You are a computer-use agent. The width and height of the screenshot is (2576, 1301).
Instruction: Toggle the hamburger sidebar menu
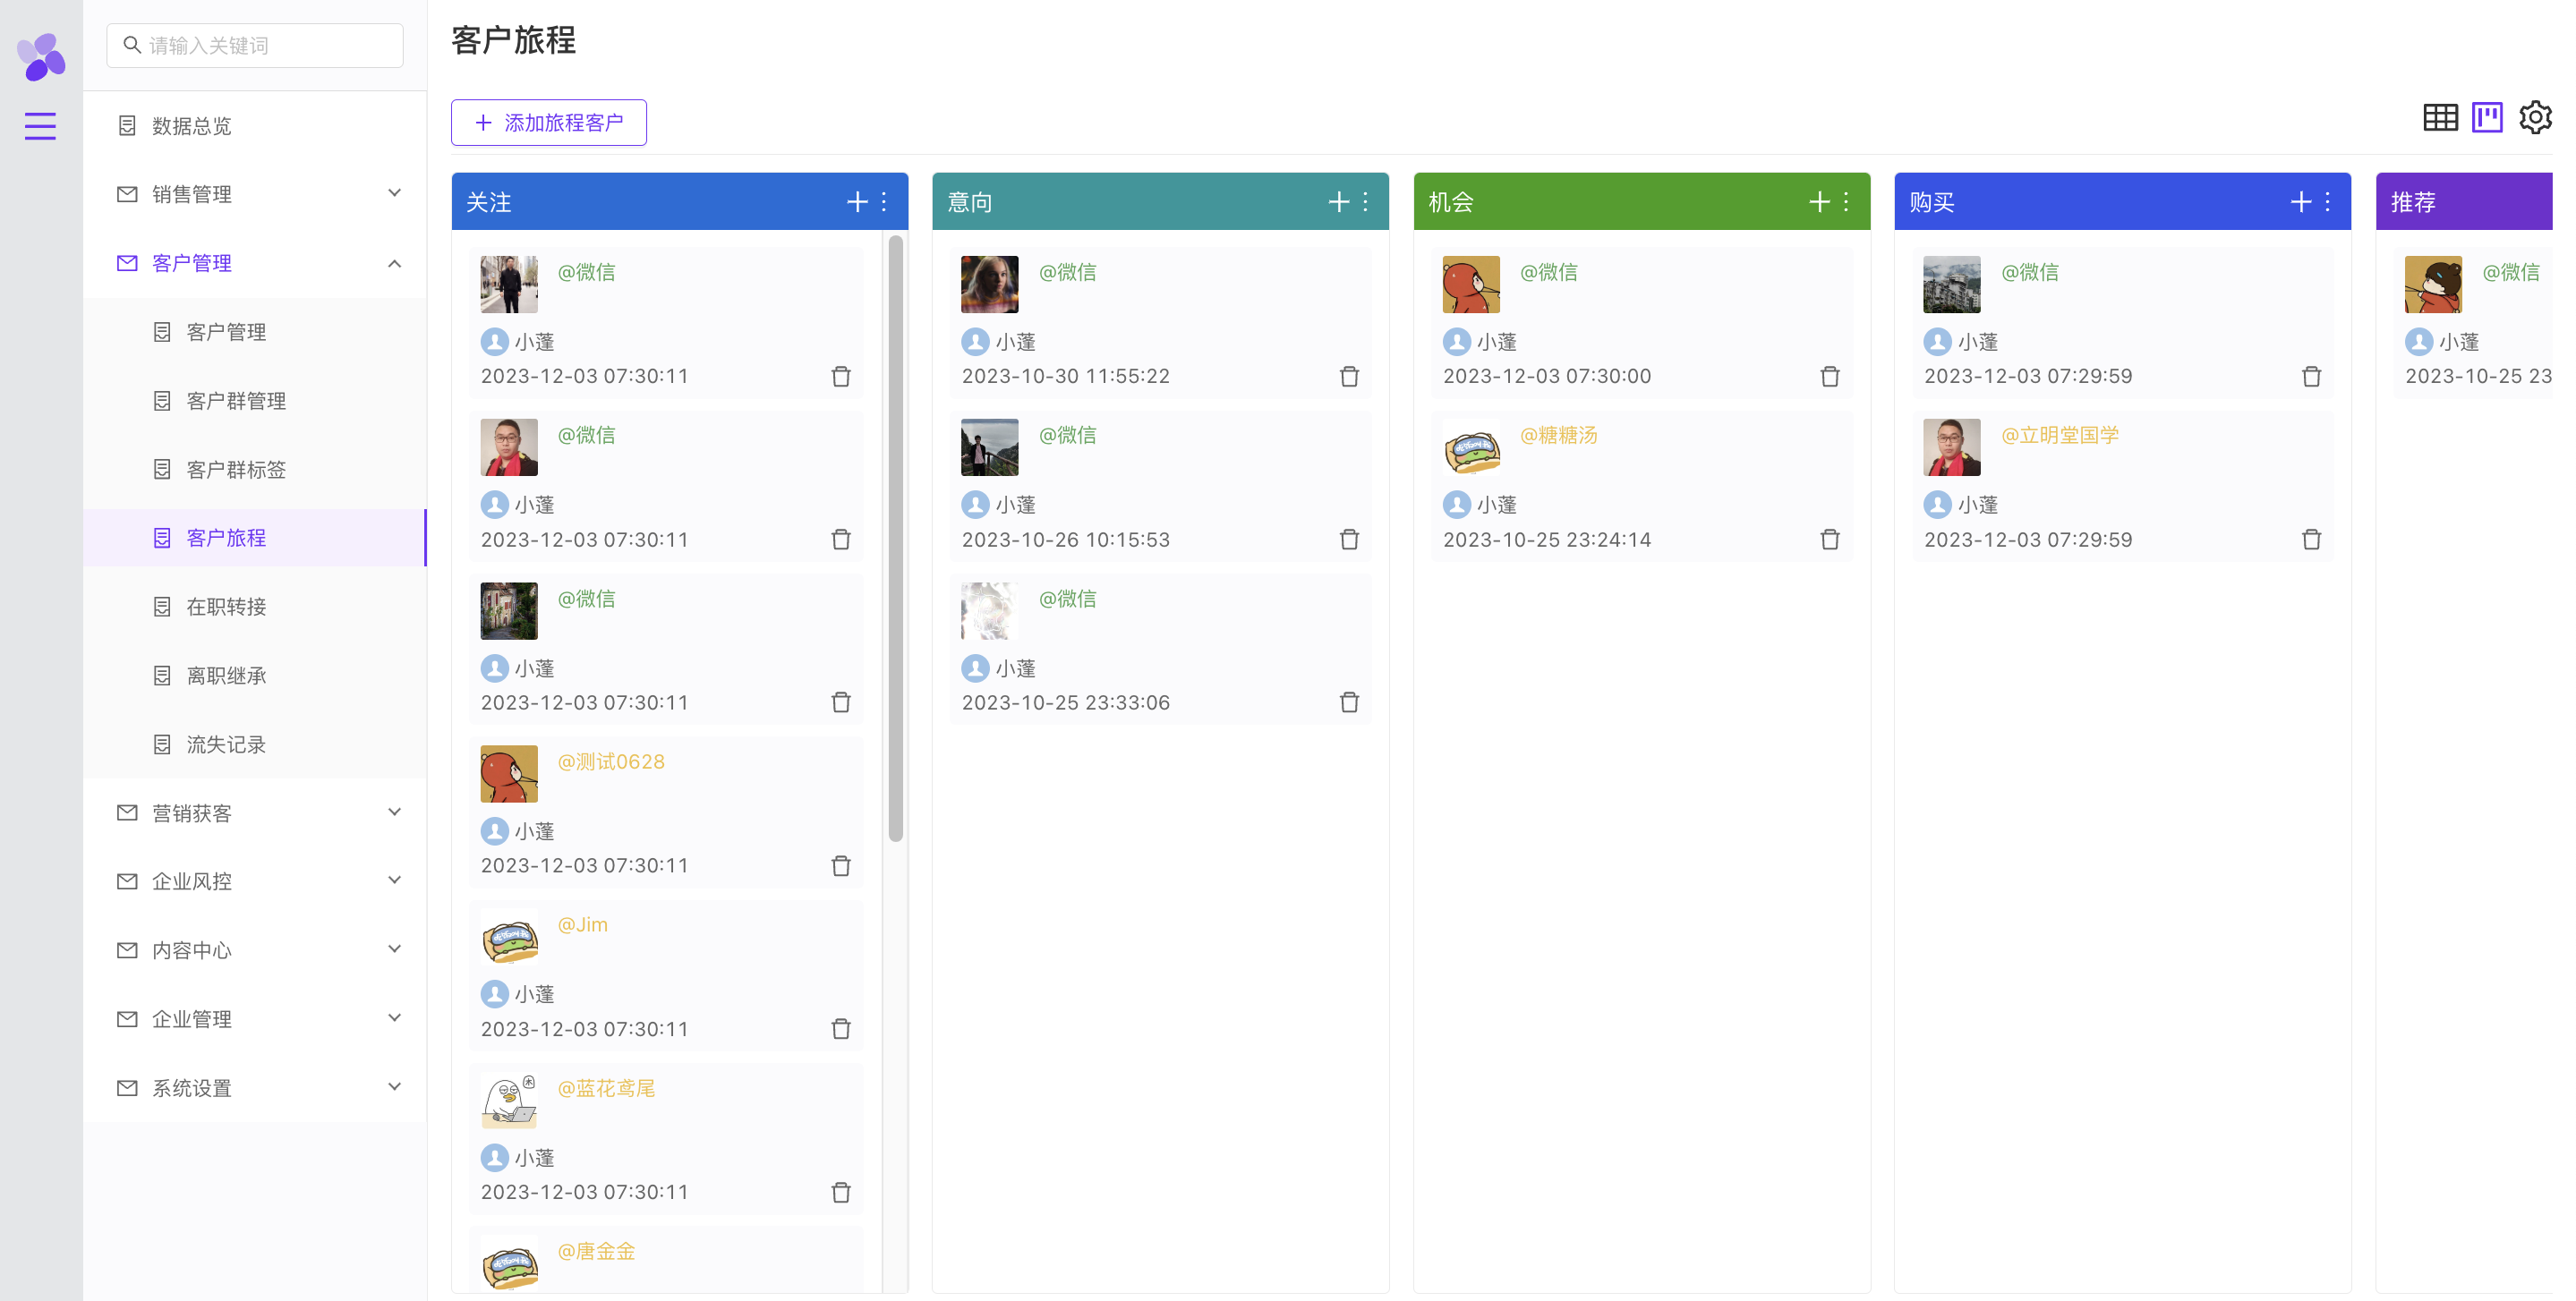click(40, 126)
